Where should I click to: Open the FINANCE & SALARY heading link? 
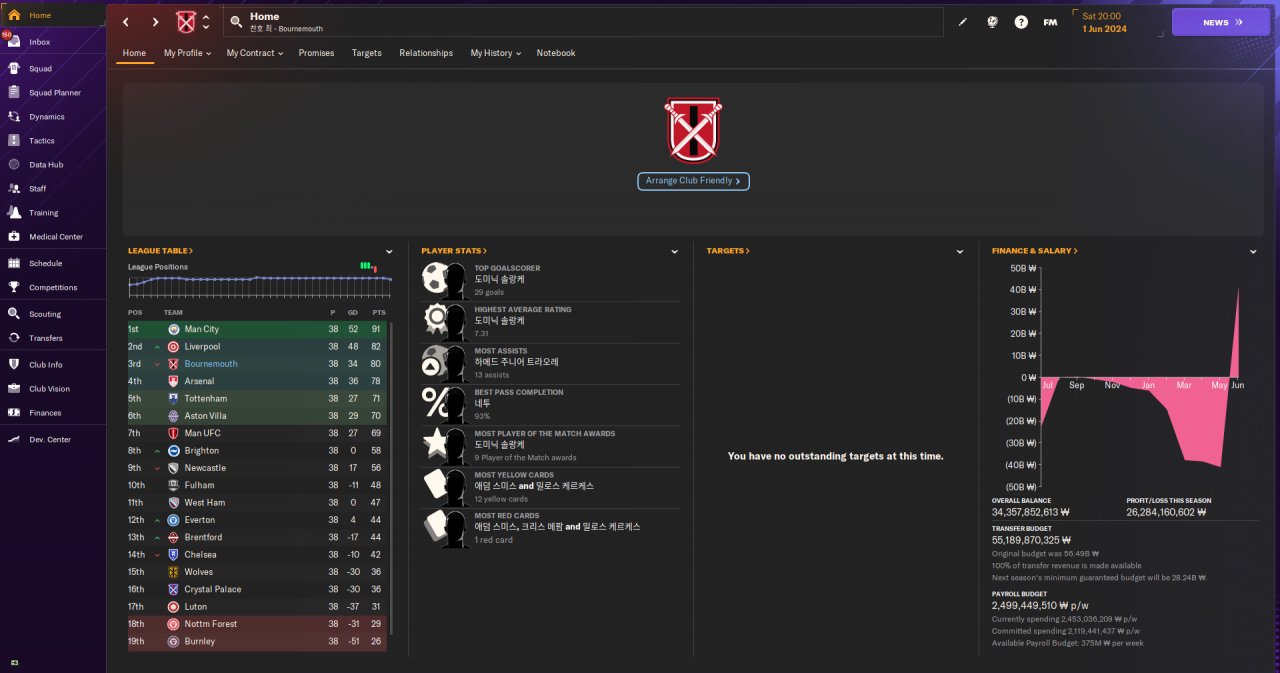pyautogui.click(x=1035, y=251)
